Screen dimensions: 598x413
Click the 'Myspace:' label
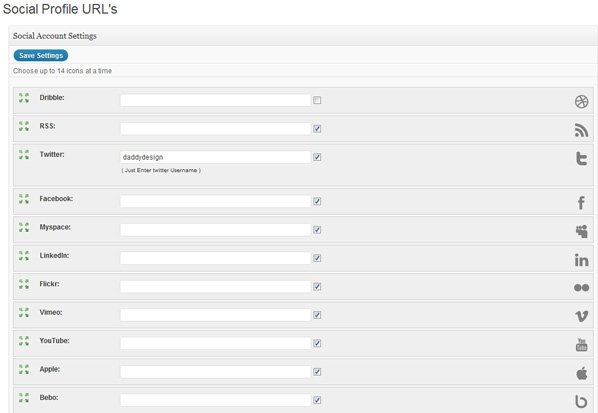click(x=55, y=227)
